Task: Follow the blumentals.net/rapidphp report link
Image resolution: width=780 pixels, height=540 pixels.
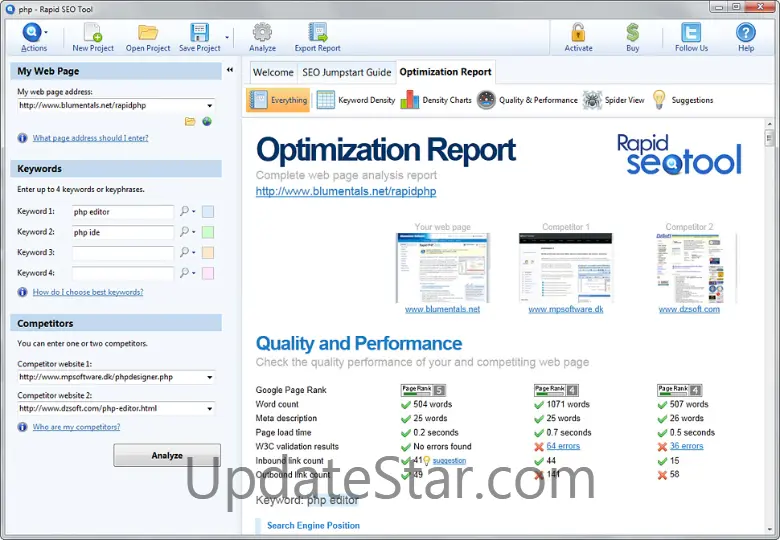Action: coord(346,191)
